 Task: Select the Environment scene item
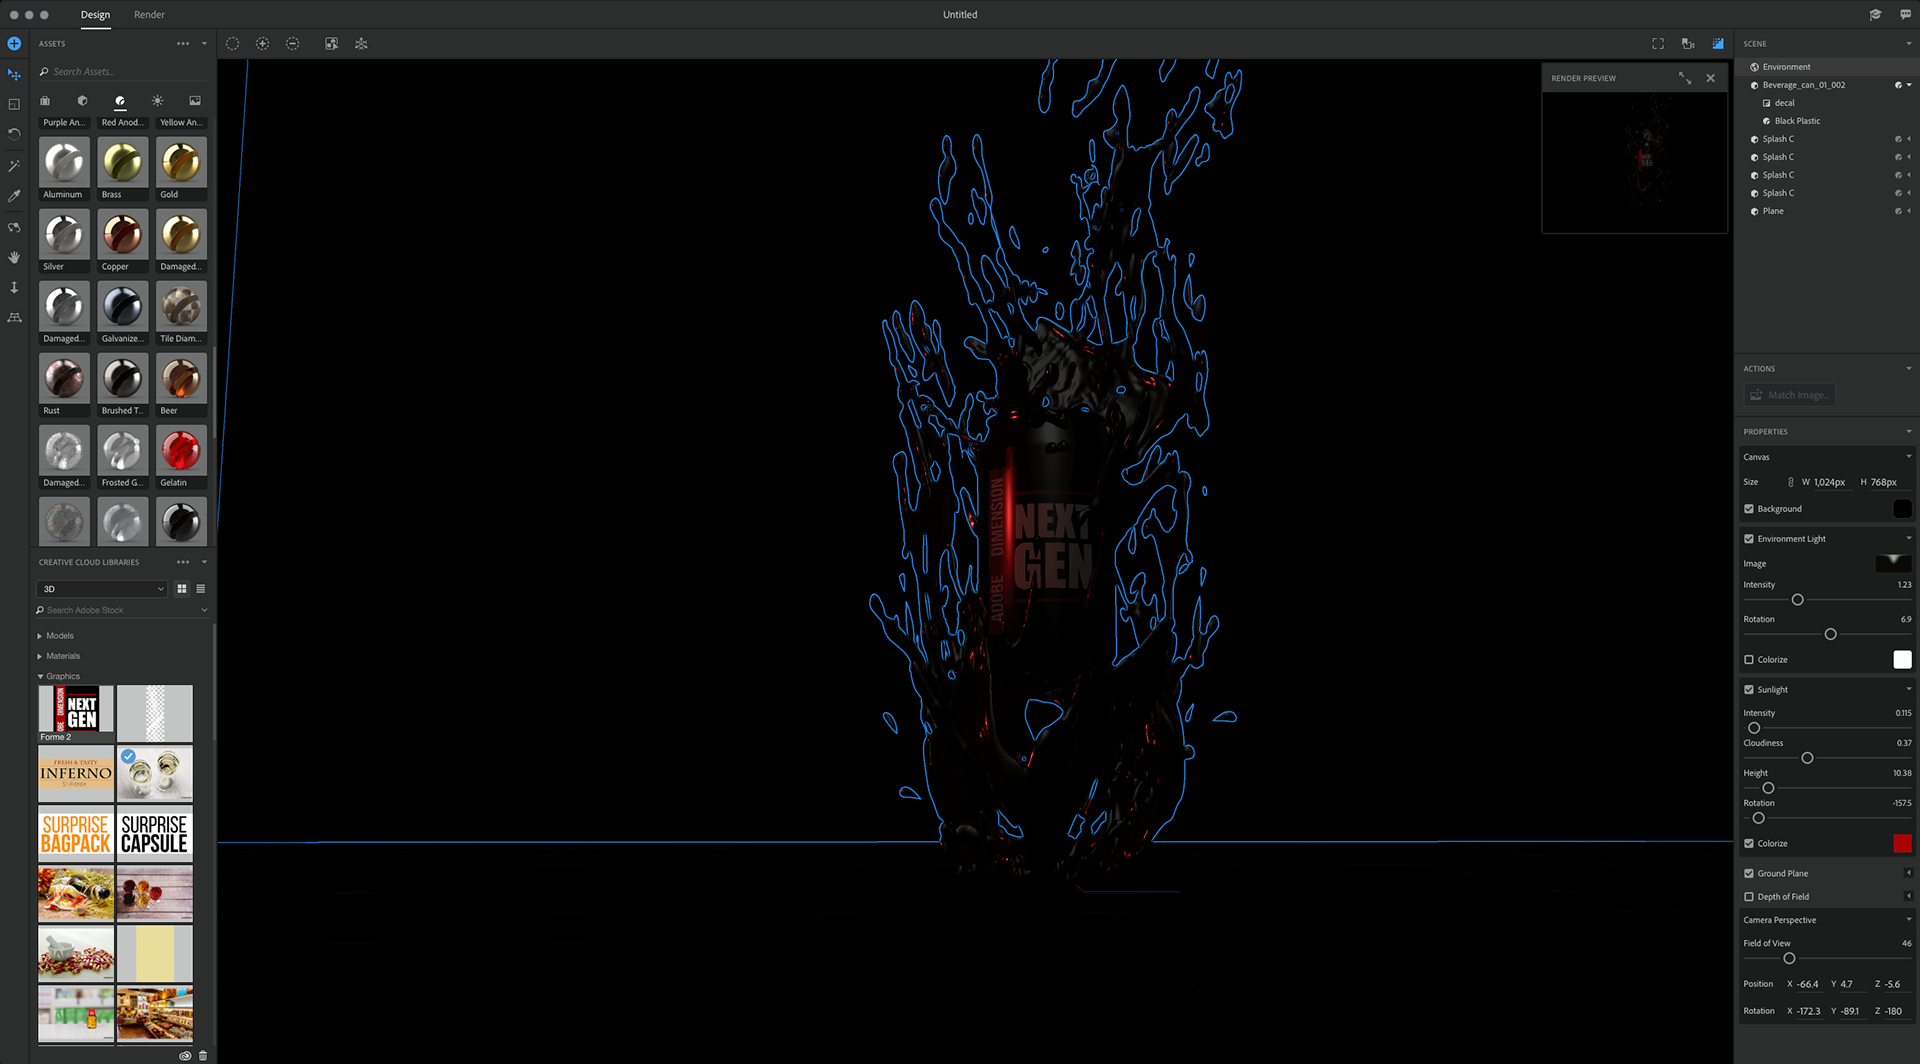(x=1827, y=67)
